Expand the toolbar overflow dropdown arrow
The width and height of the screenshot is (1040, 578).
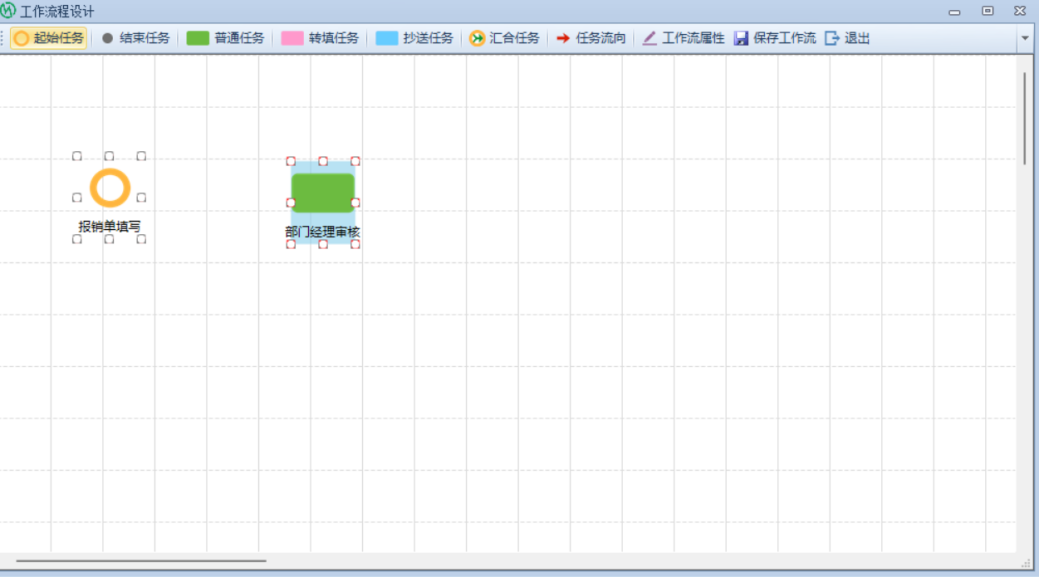click(x=1025, y=38)
